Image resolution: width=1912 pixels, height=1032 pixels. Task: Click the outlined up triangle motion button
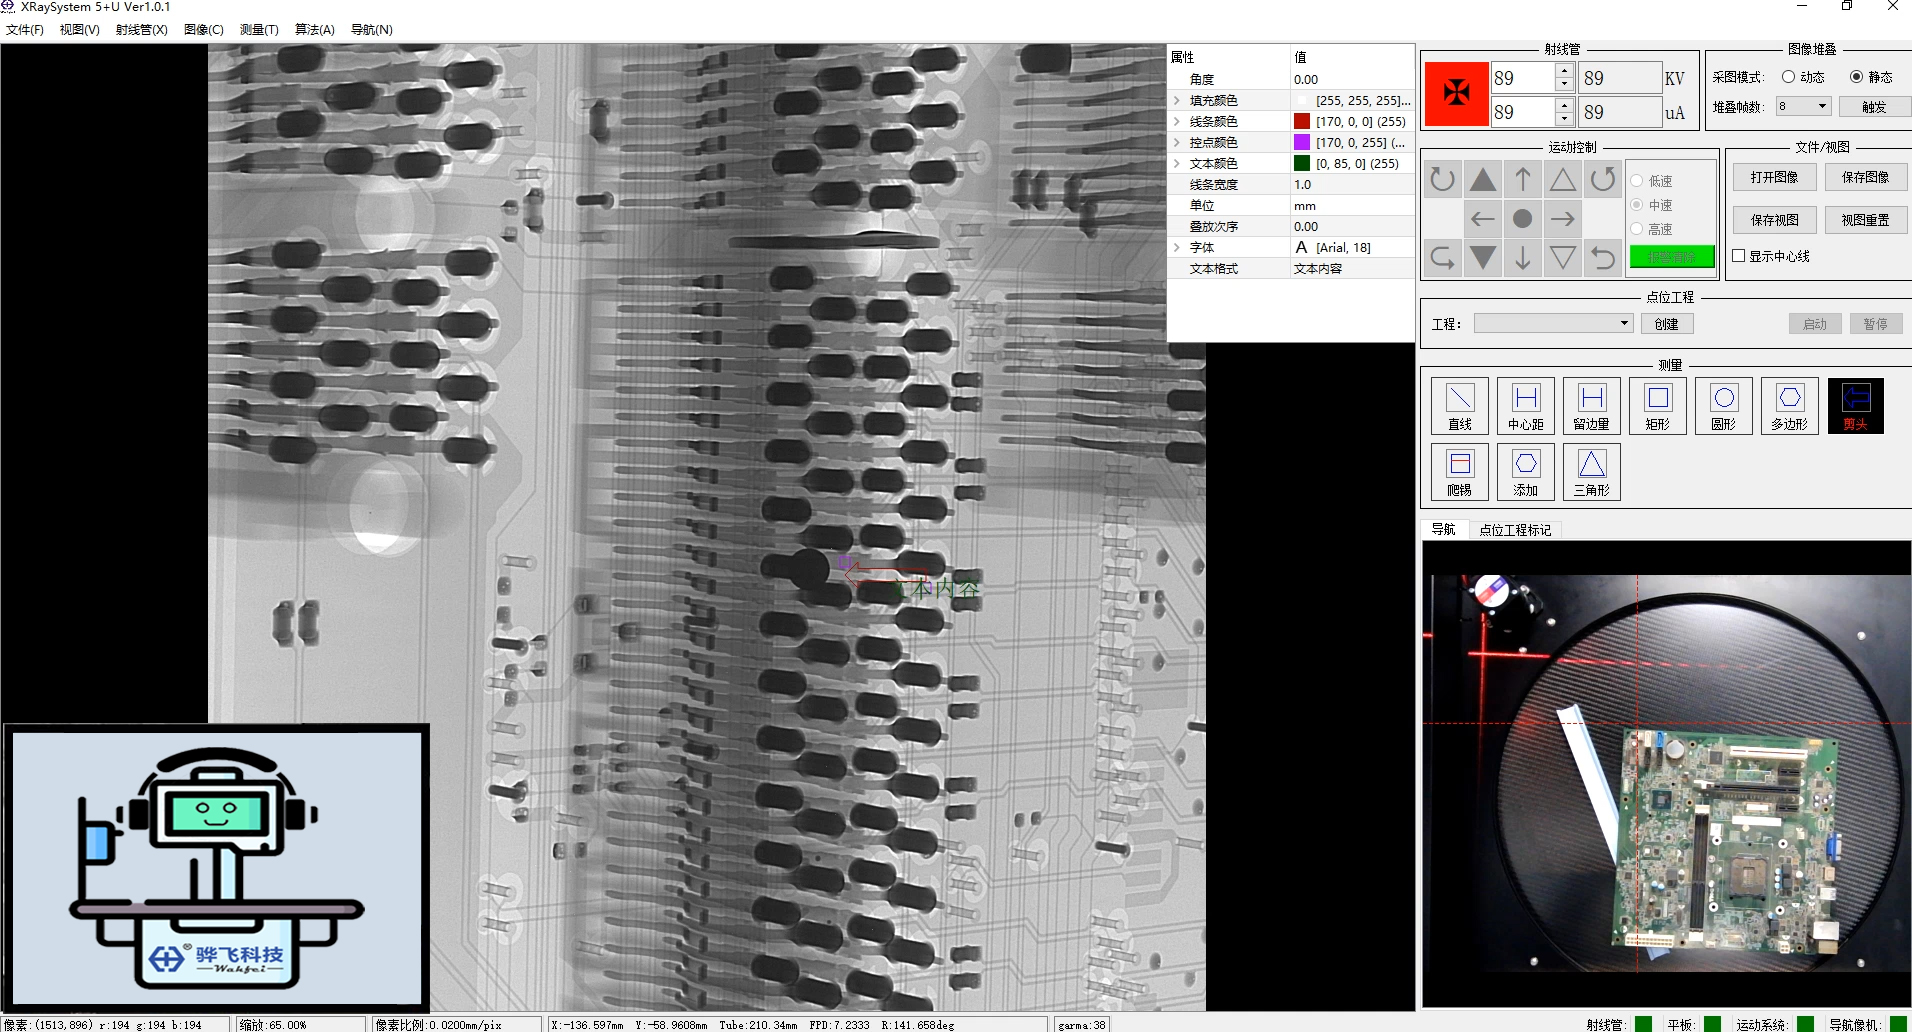click(x=1563, y=180)
